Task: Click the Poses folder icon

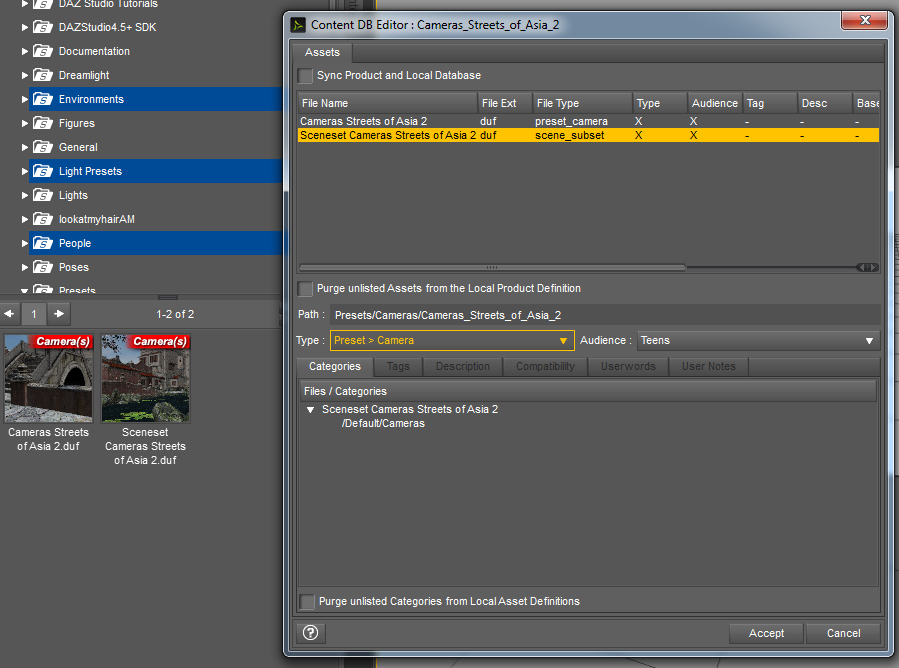Action: (43, 268)
